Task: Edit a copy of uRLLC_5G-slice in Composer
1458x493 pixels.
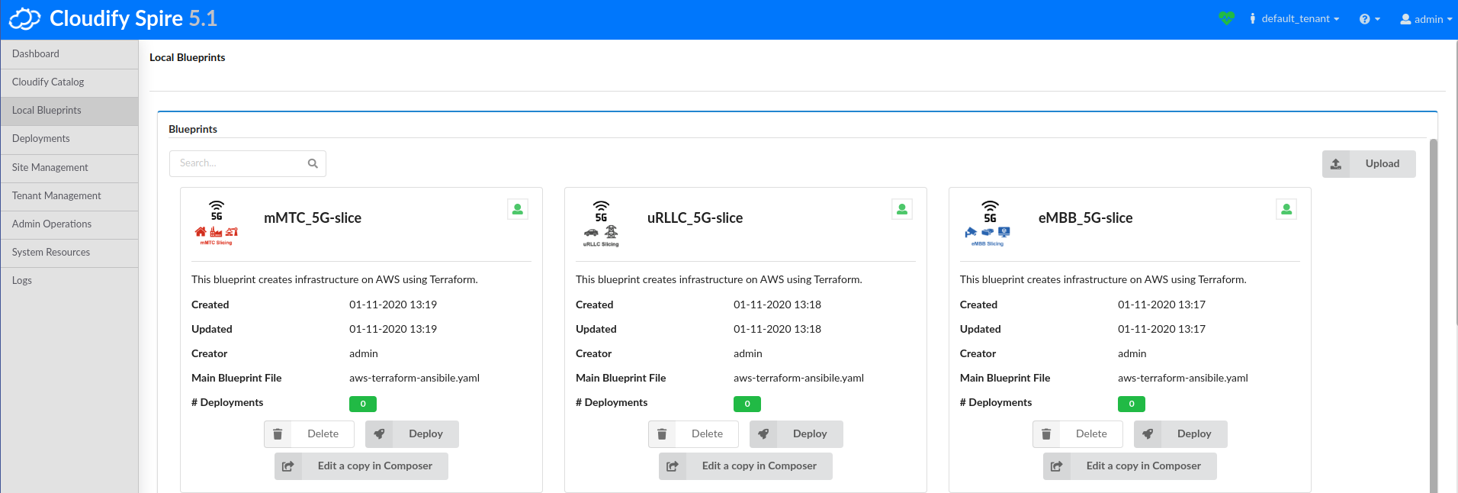Action: [x=745, y=466]
